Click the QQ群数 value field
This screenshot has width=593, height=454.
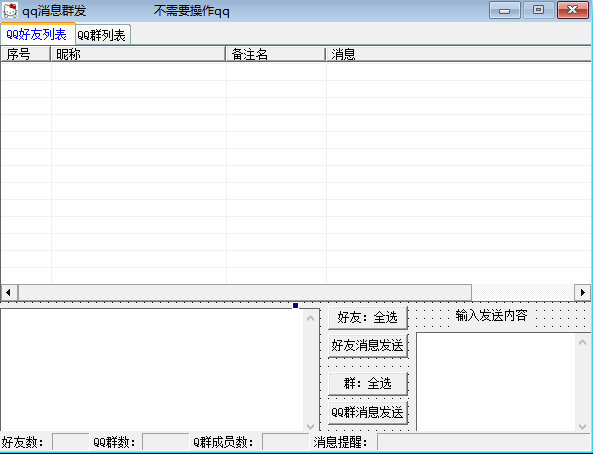pos(165,442)
